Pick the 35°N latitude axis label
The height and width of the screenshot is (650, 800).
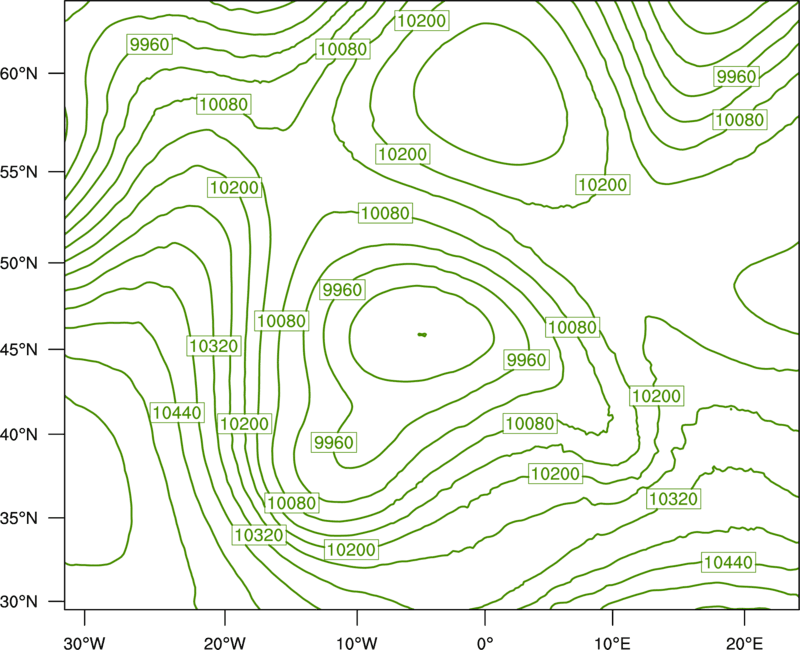pyautogui.click(x=19, y=518)
